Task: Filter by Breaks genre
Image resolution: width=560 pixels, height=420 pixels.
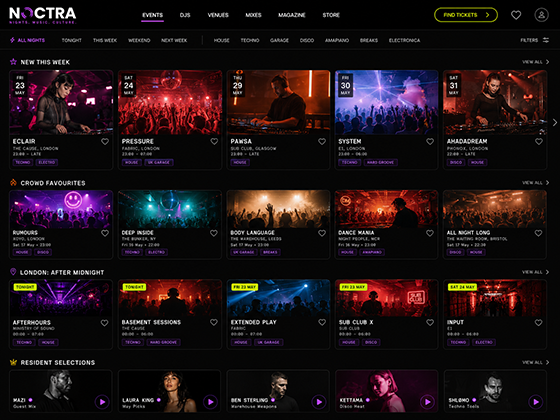Action: pyautogui.click(x=369, y=40)
